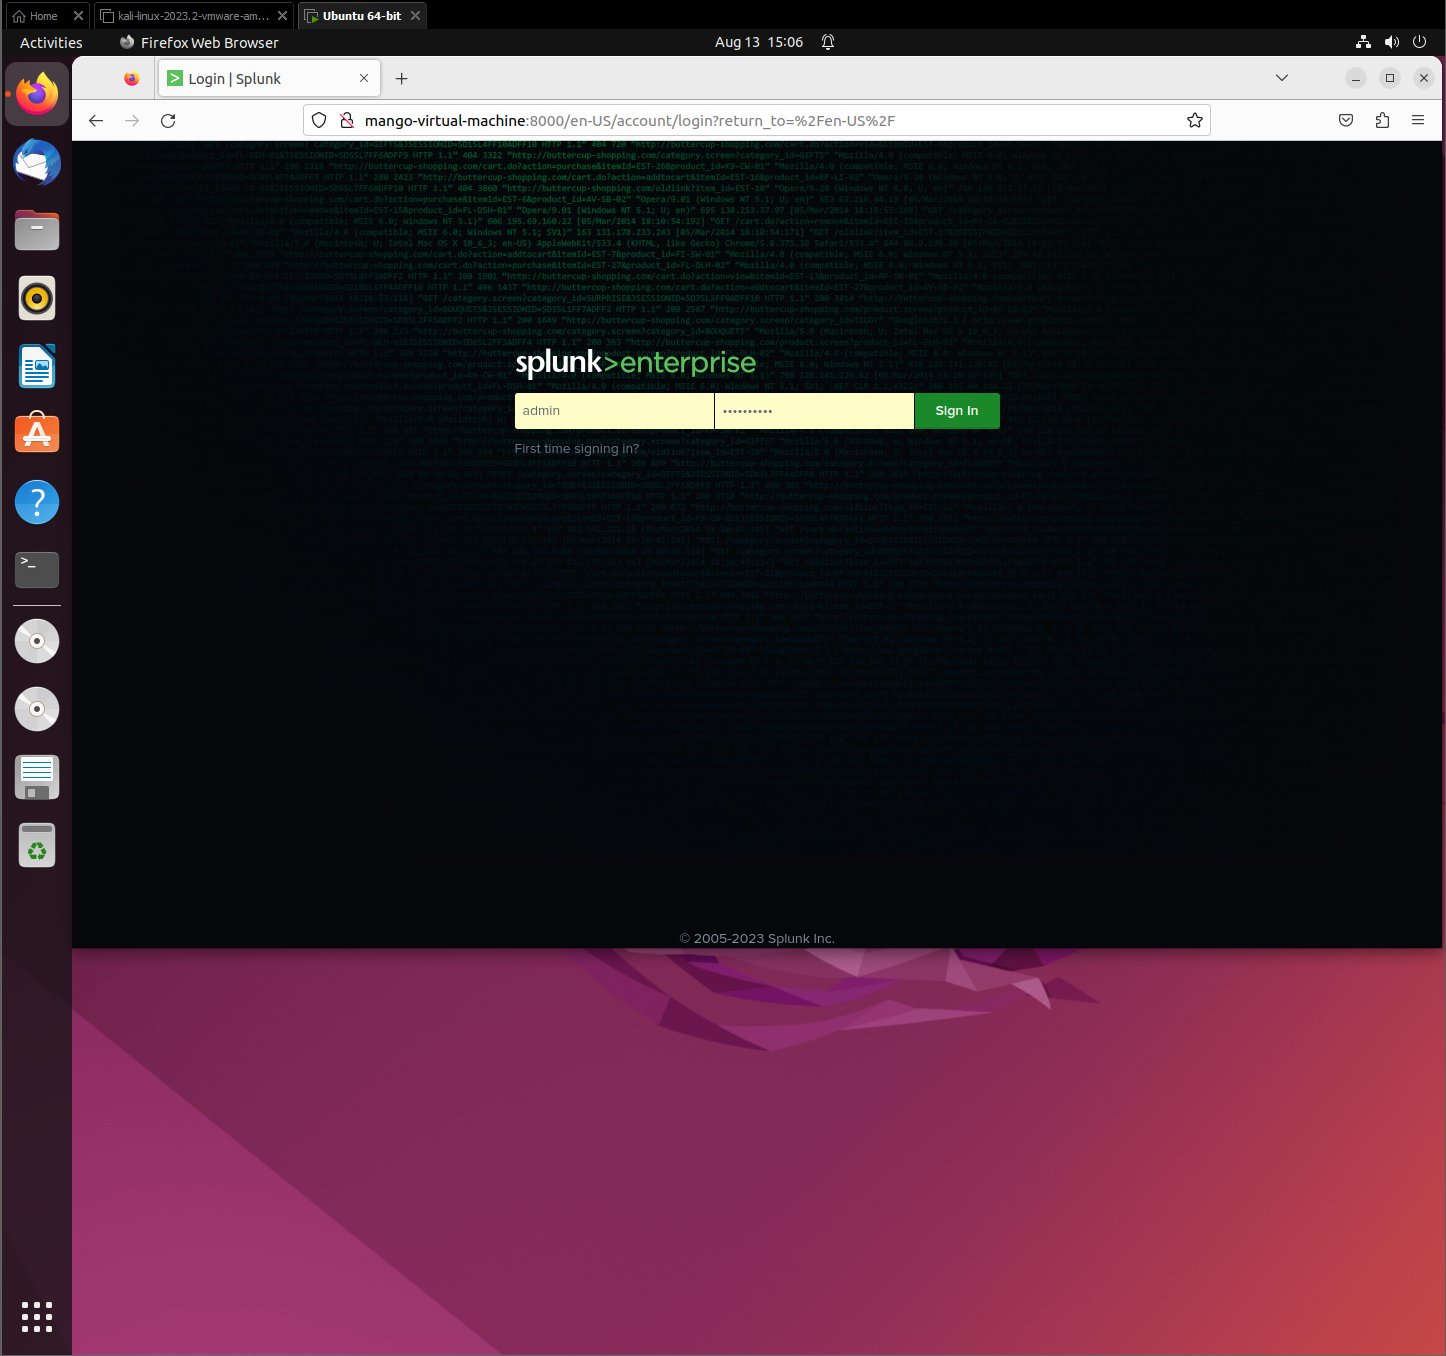Open the clock and calendar menu
Screen dimensions: 1446x1356
click(759, 42)
